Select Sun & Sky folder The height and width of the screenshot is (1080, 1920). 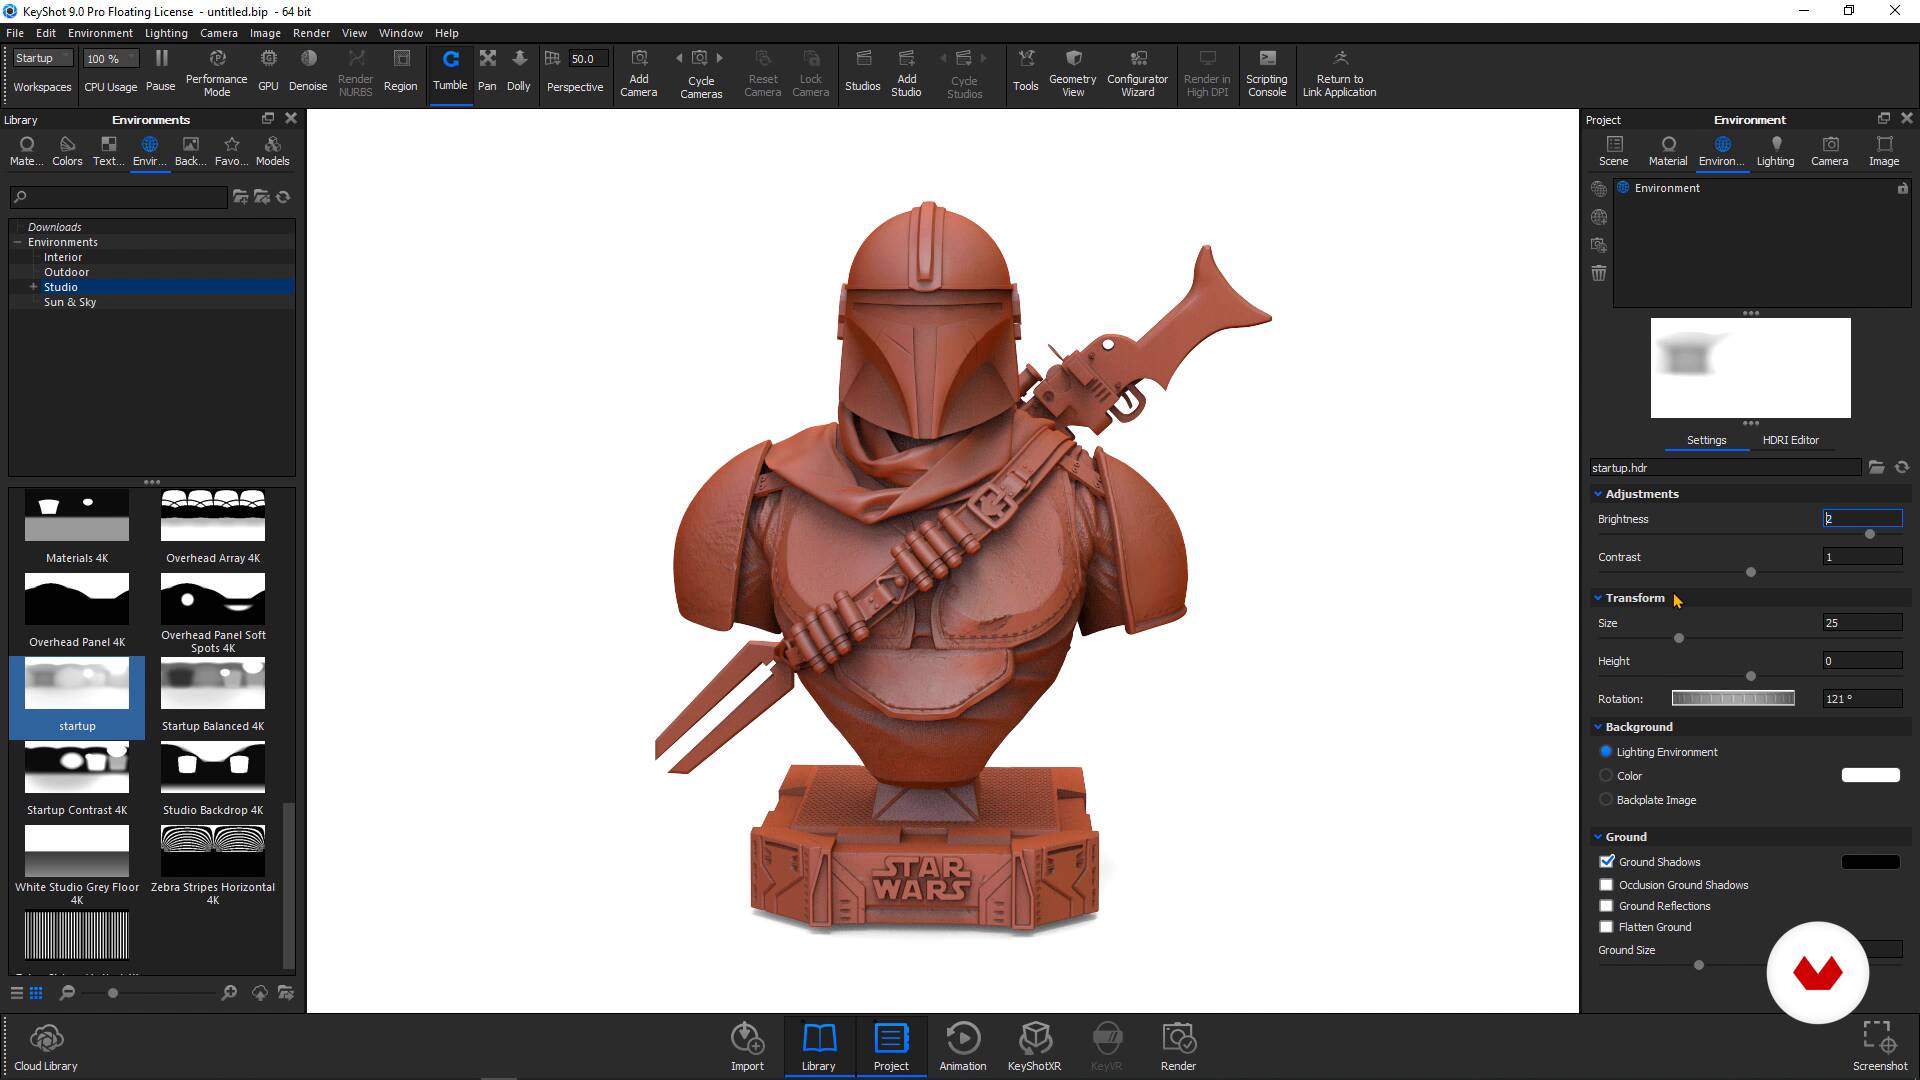pyautogui.click(x=70, y=302)
